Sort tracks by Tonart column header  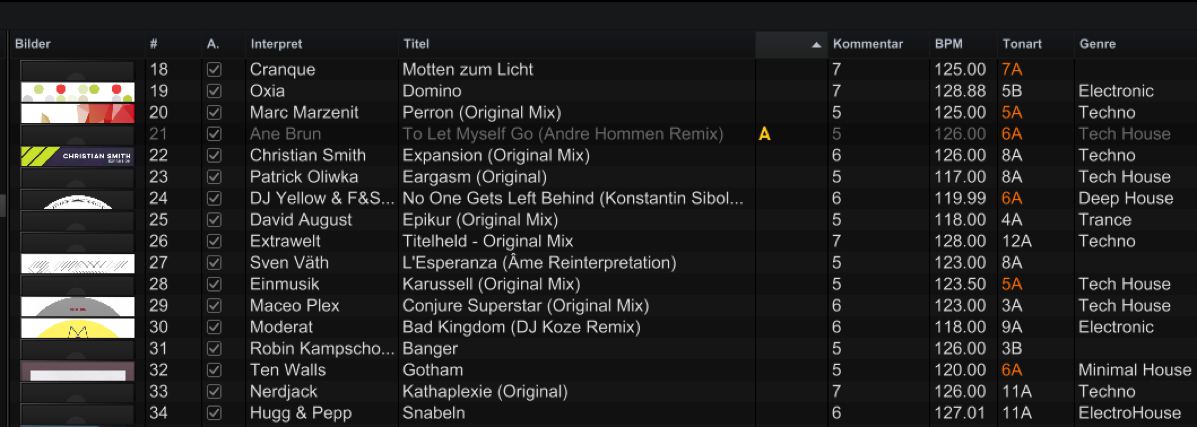pyautogui.click(x=1021, y=44)
